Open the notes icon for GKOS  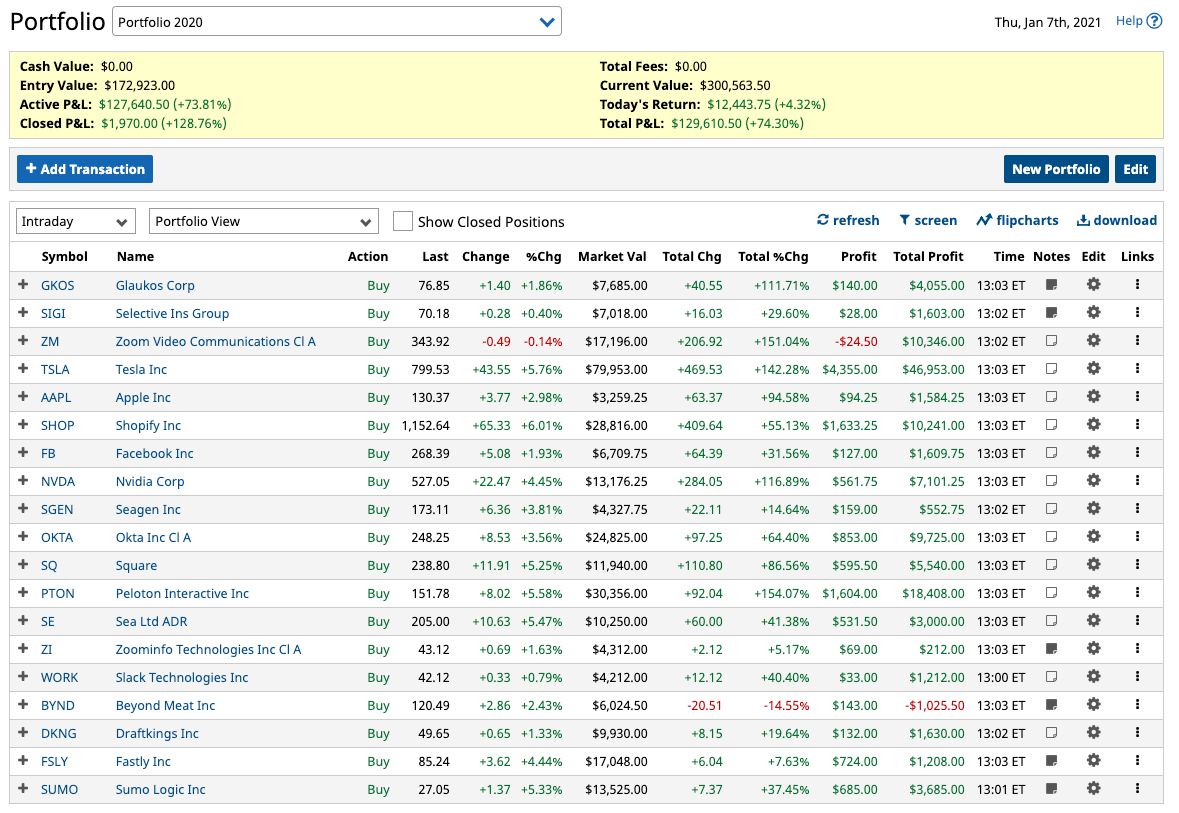[1051, 284]
